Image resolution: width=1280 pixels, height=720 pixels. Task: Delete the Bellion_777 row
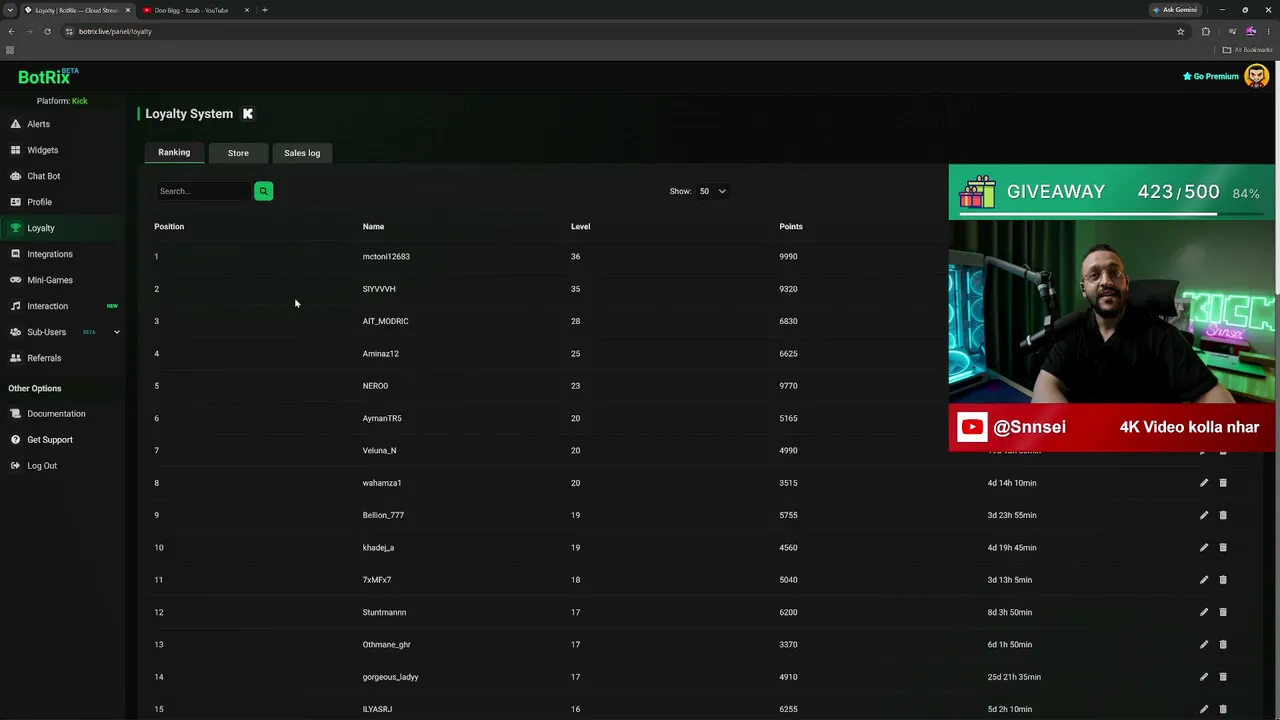point(1223,515)
